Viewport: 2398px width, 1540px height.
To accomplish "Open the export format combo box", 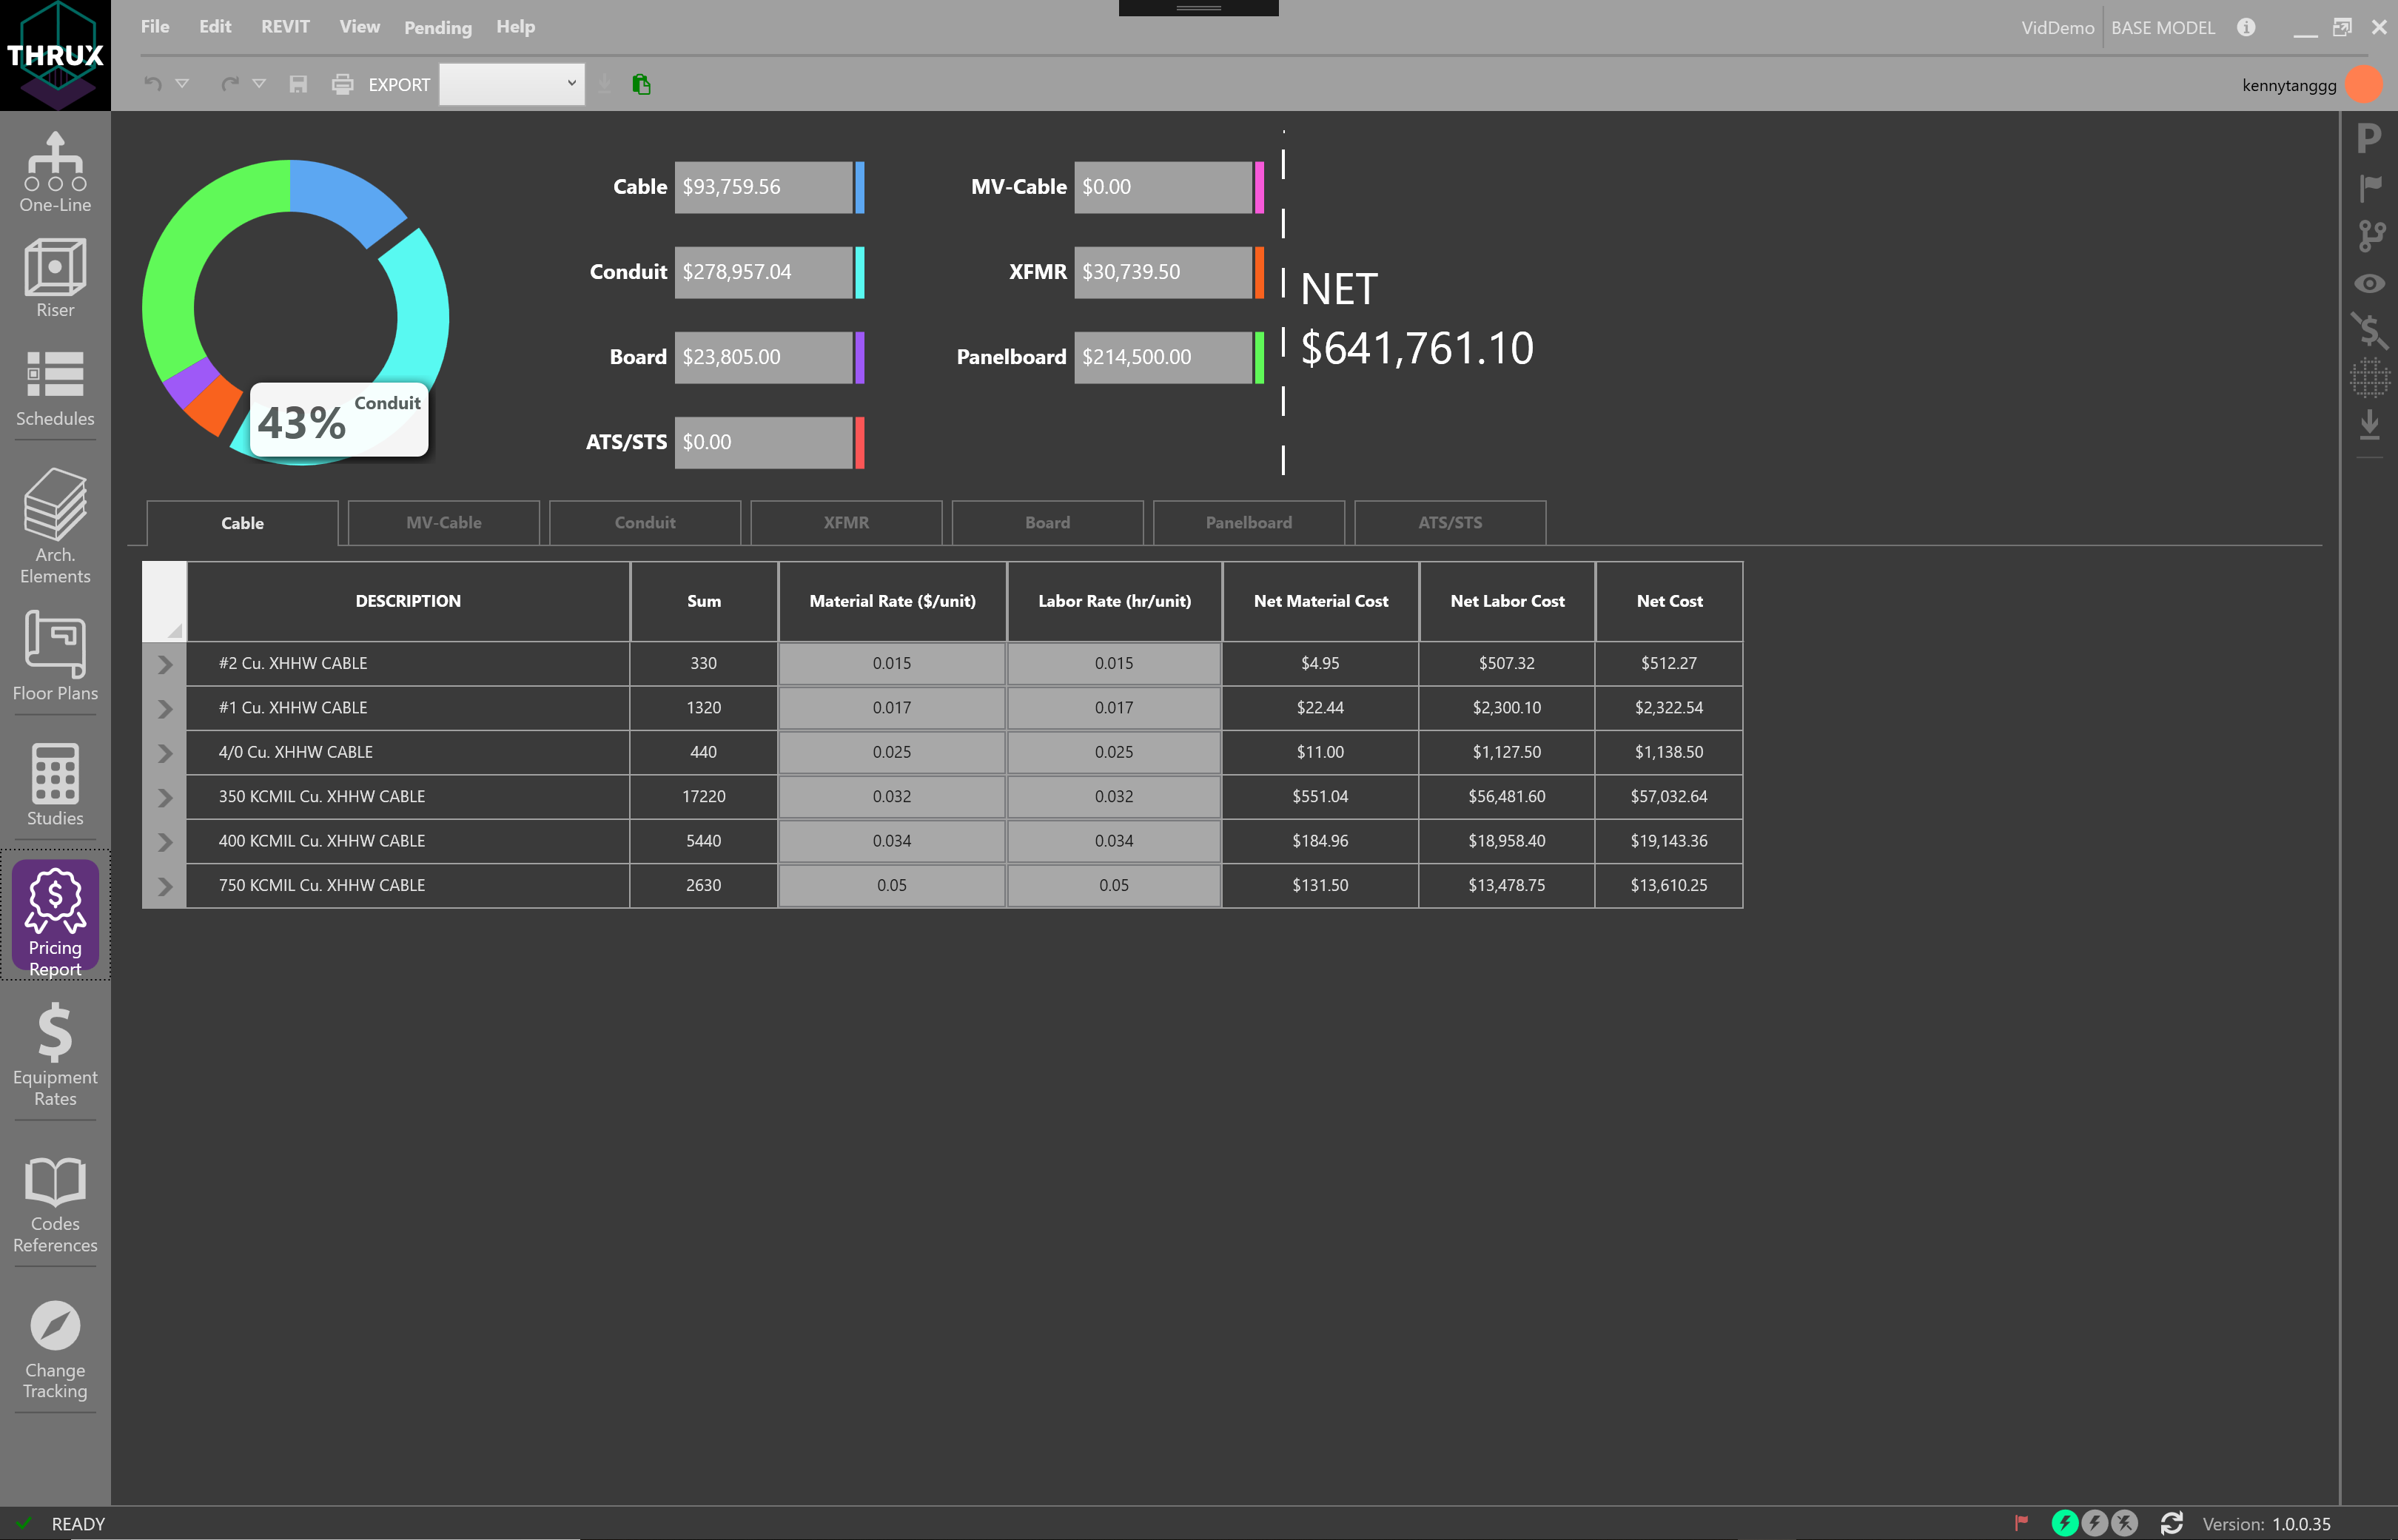I will coord(511,84).
